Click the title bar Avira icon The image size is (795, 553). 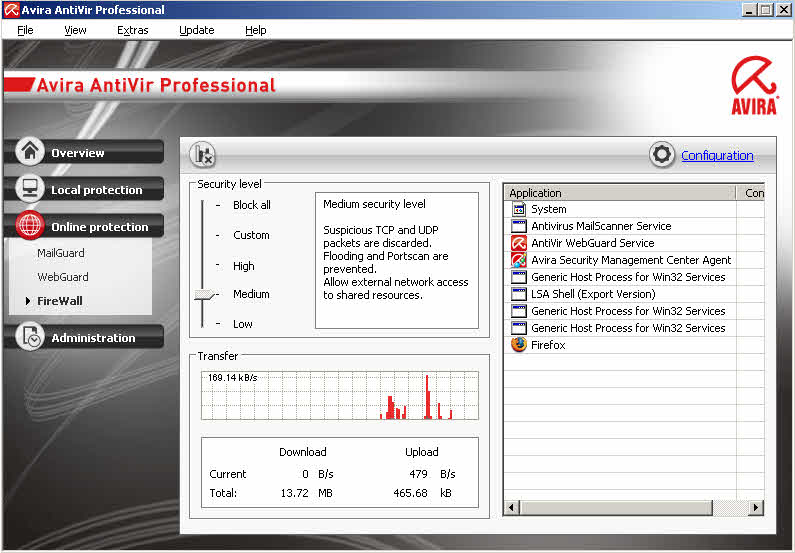11,10
